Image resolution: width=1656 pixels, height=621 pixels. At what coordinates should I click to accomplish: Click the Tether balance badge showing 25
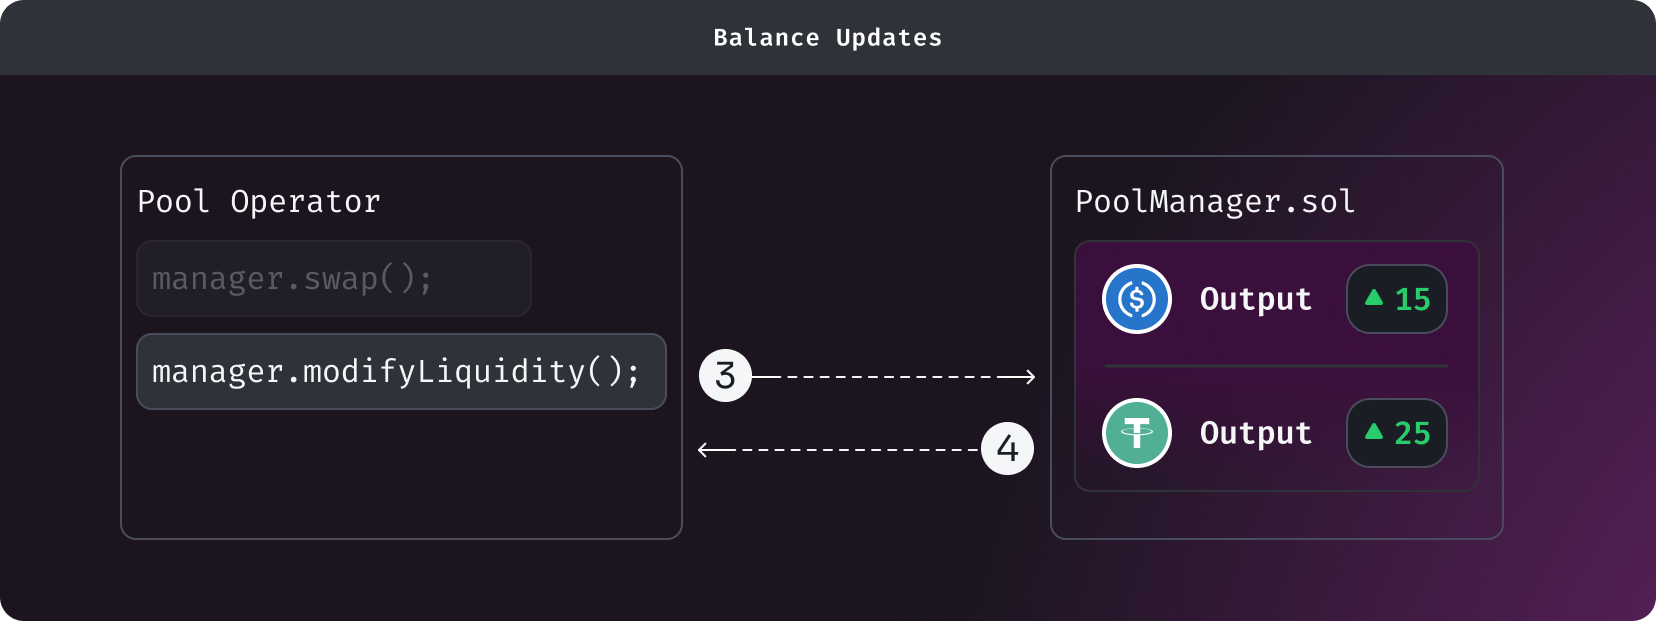[x=1397, y=433]
